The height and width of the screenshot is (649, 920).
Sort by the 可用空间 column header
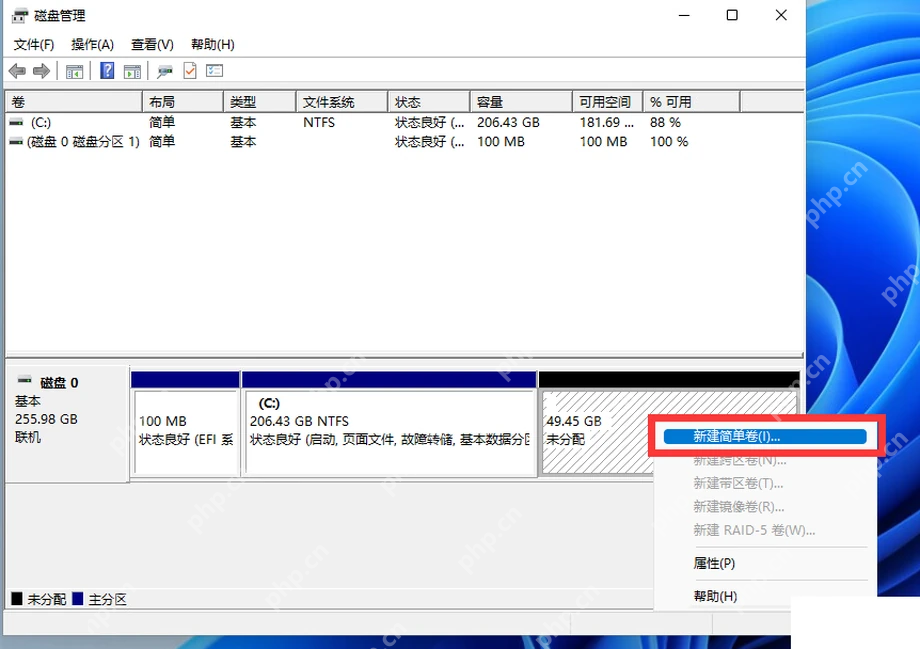tap(608, 102)
